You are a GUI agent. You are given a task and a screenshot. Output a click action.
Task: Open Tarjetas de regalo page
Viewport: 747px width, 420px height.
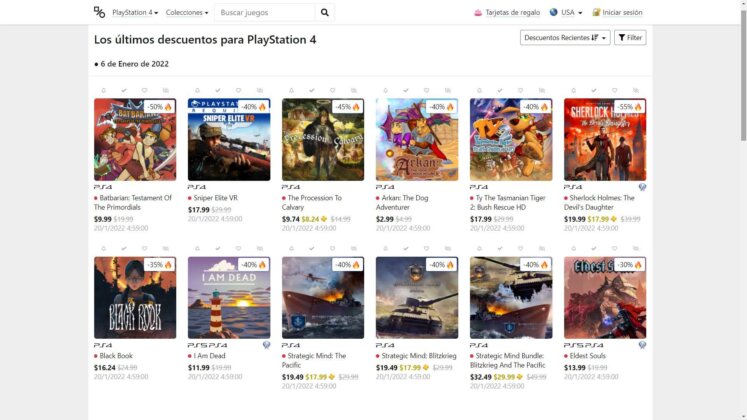[506, 12]
